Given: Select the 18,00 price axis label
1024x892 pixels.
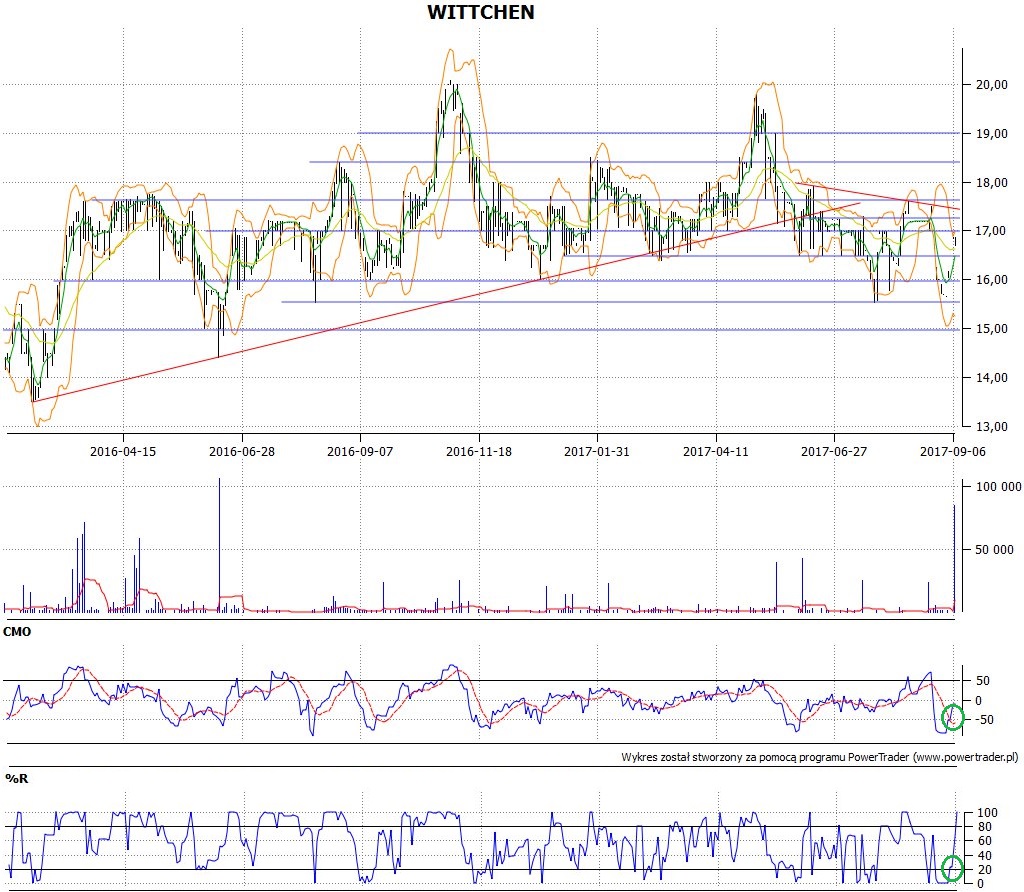Looking at the screenshot, I should 991,182.
